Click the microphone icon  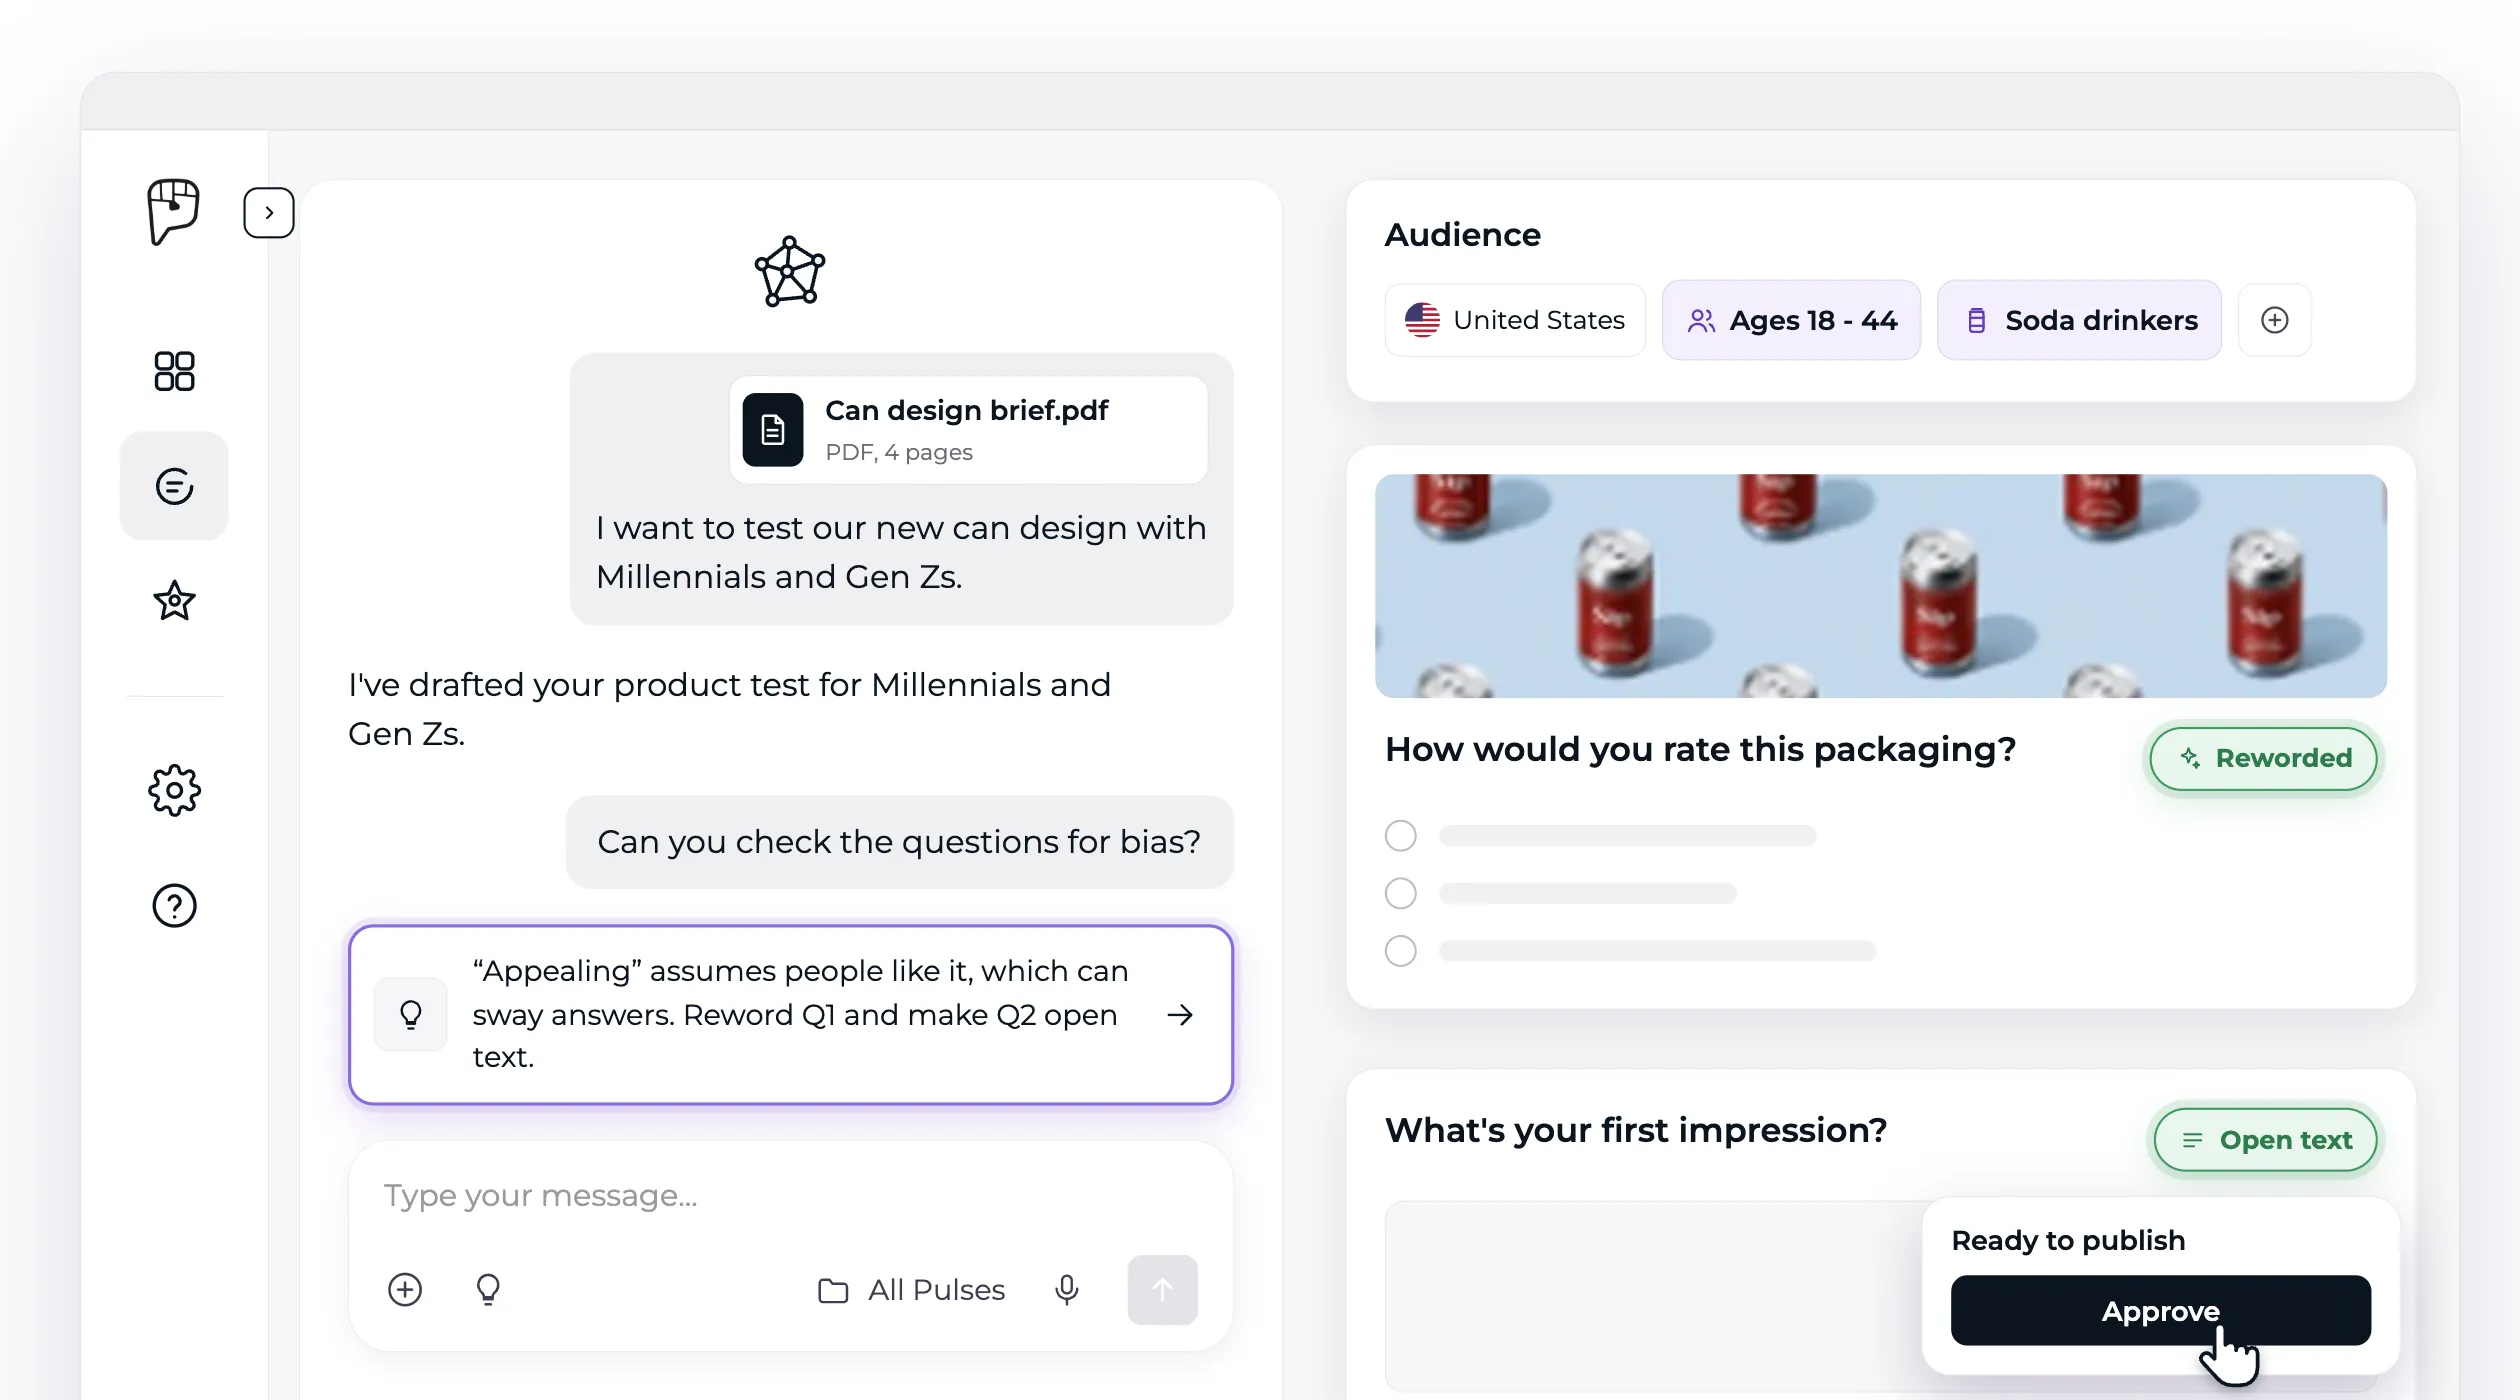point(1067,1290)
